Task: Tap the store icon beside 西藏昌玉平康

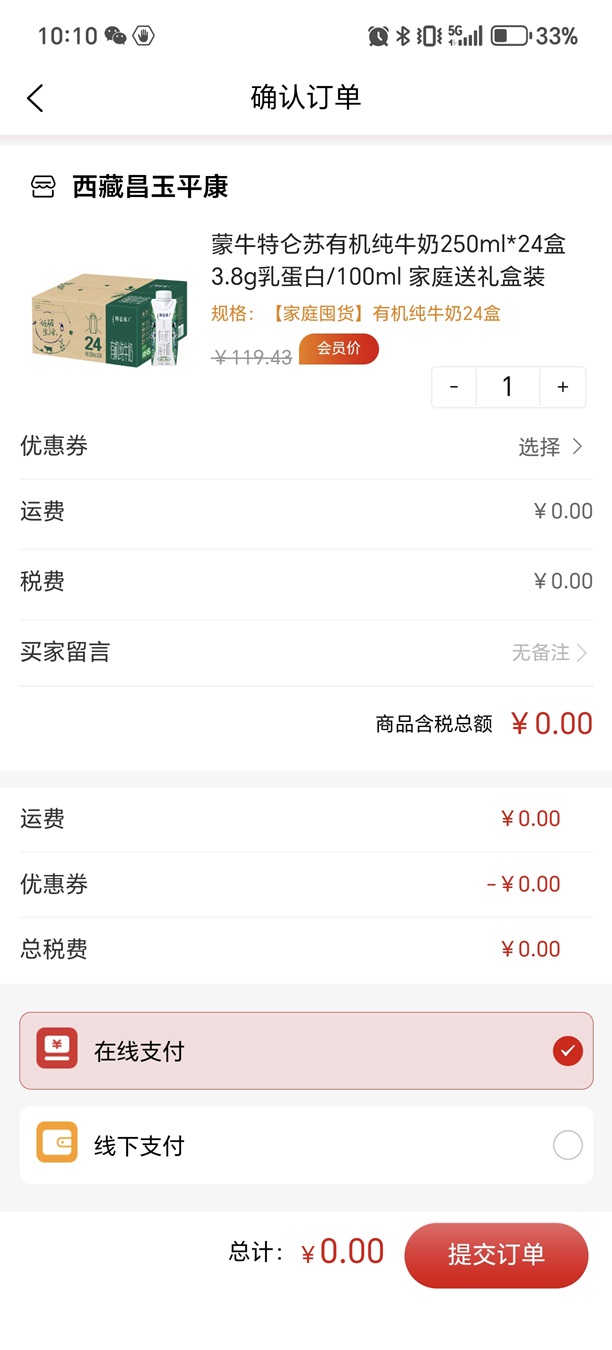Action: click(43, 187)
